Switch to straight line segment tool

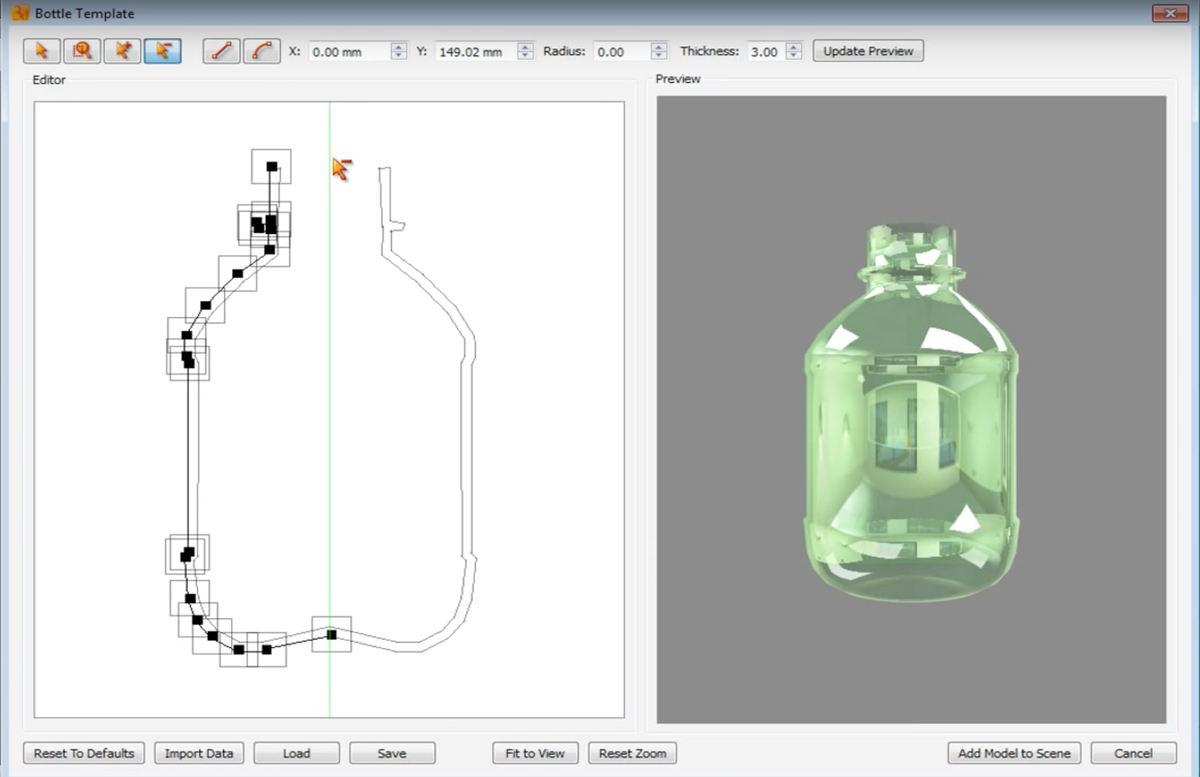221,51
